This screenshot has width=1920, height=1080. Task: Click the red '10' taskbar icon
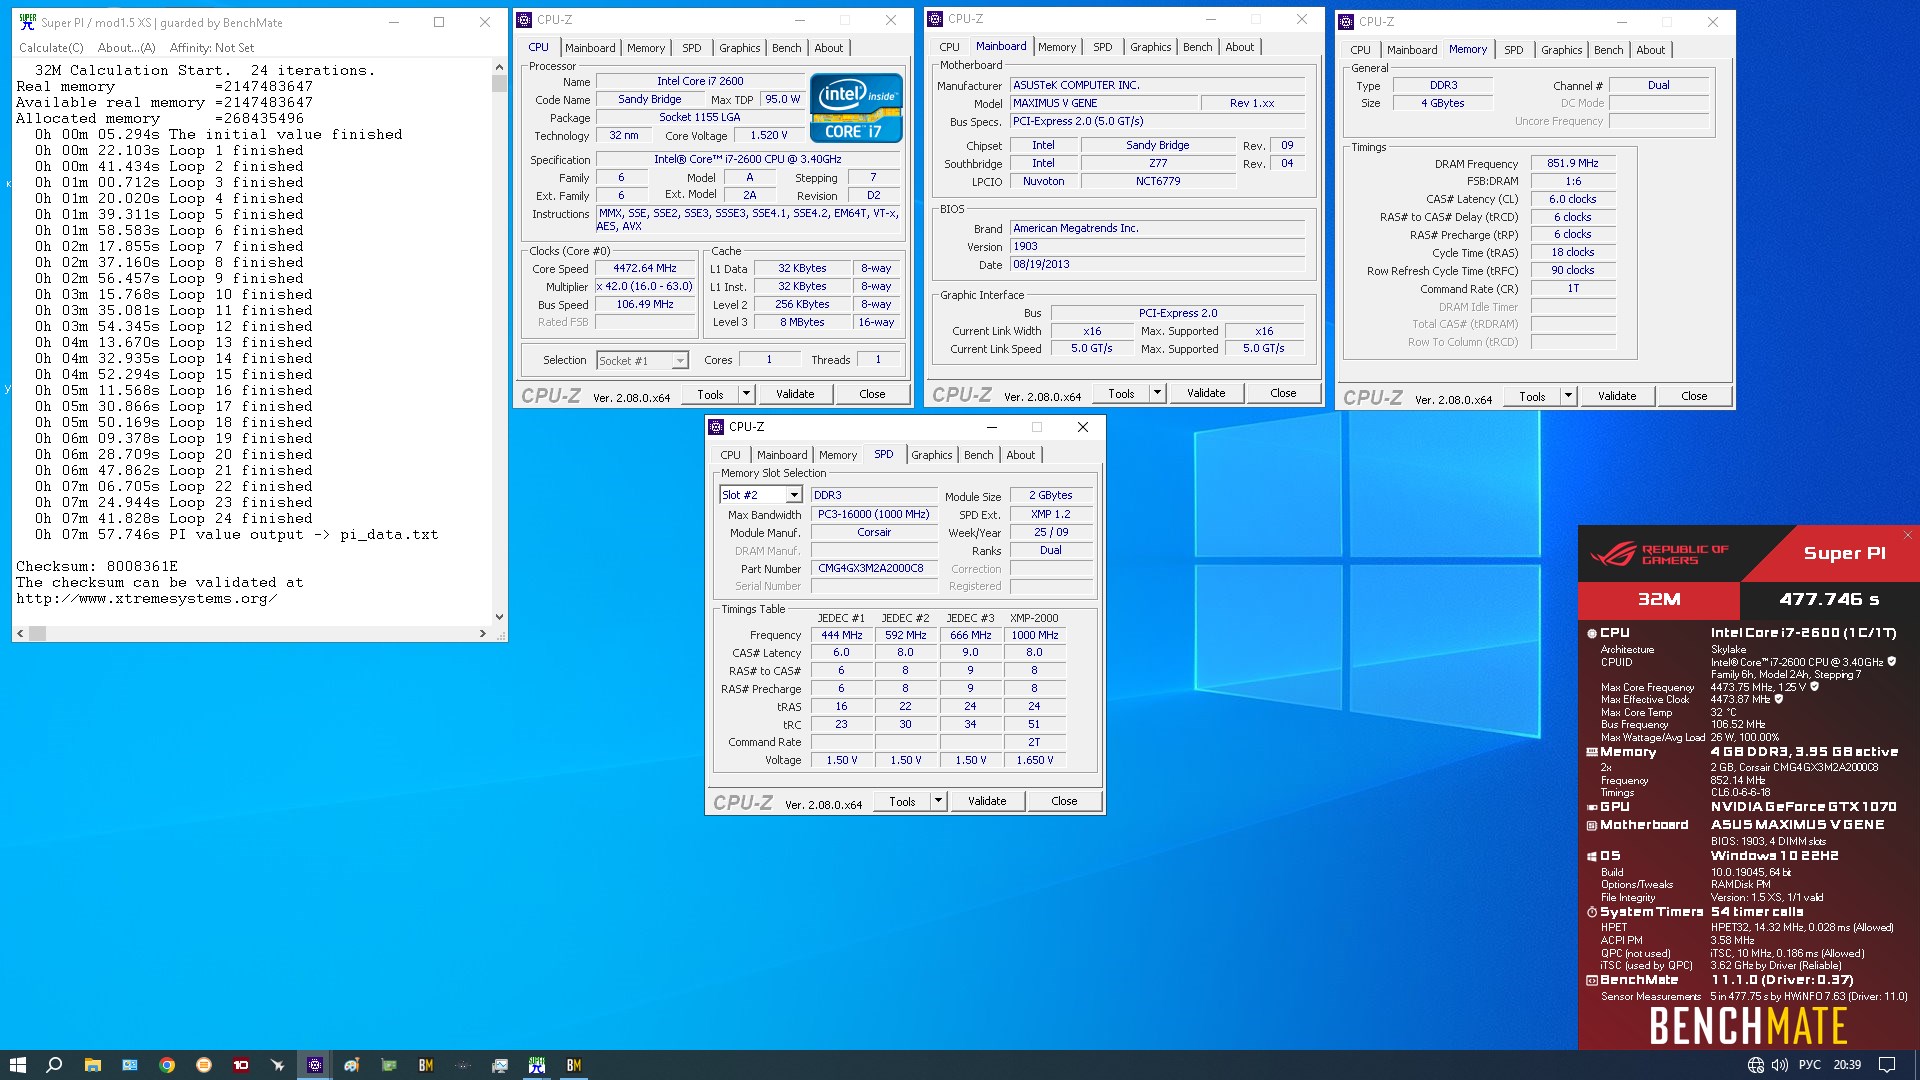click(241, 1065)
